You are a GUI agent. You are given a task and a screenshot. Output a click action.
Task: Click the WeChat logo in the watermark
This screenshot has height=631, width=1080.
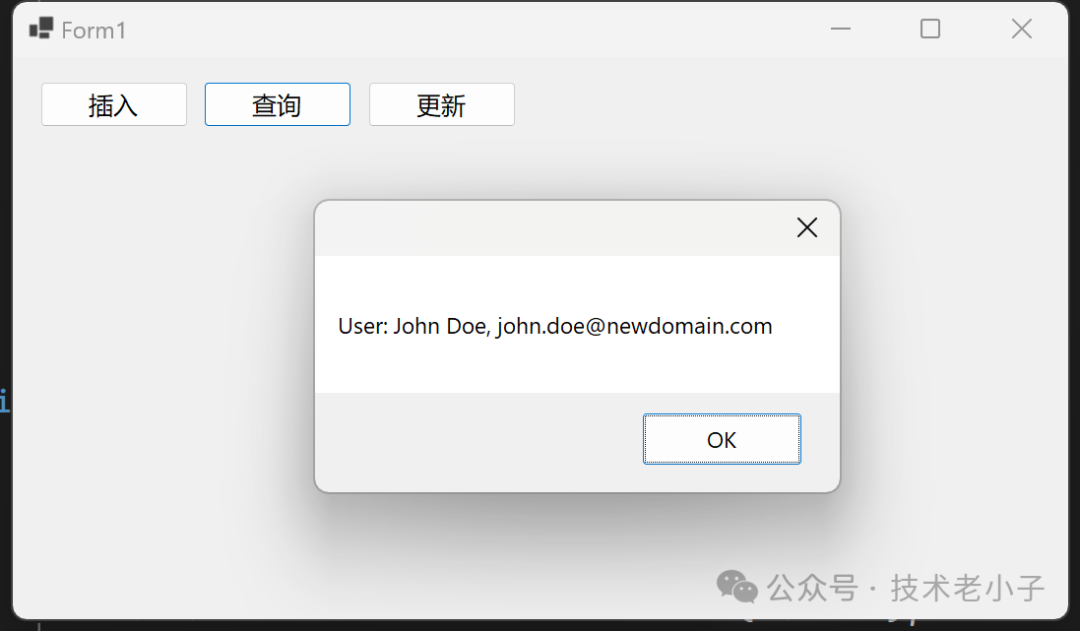pyautogui.click(x=737, y=587)
